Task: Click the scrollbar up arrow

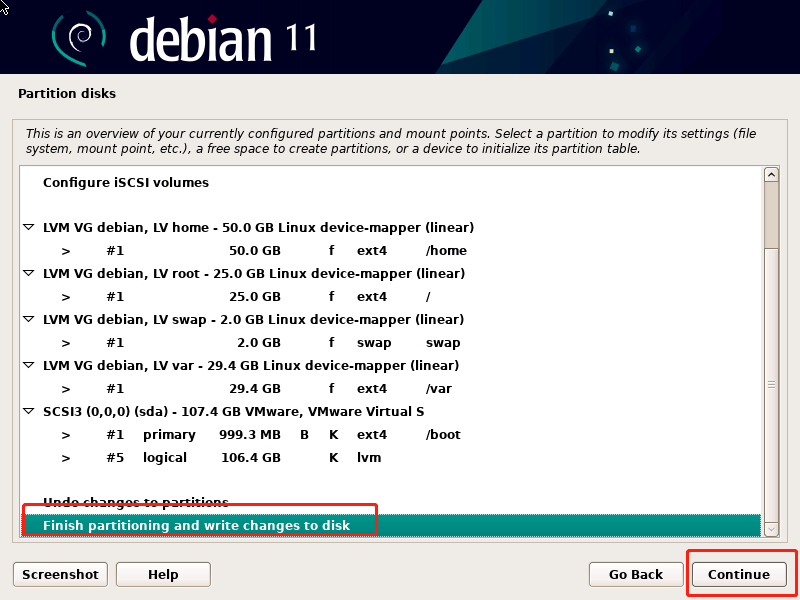Action: [x=771, y=175]
